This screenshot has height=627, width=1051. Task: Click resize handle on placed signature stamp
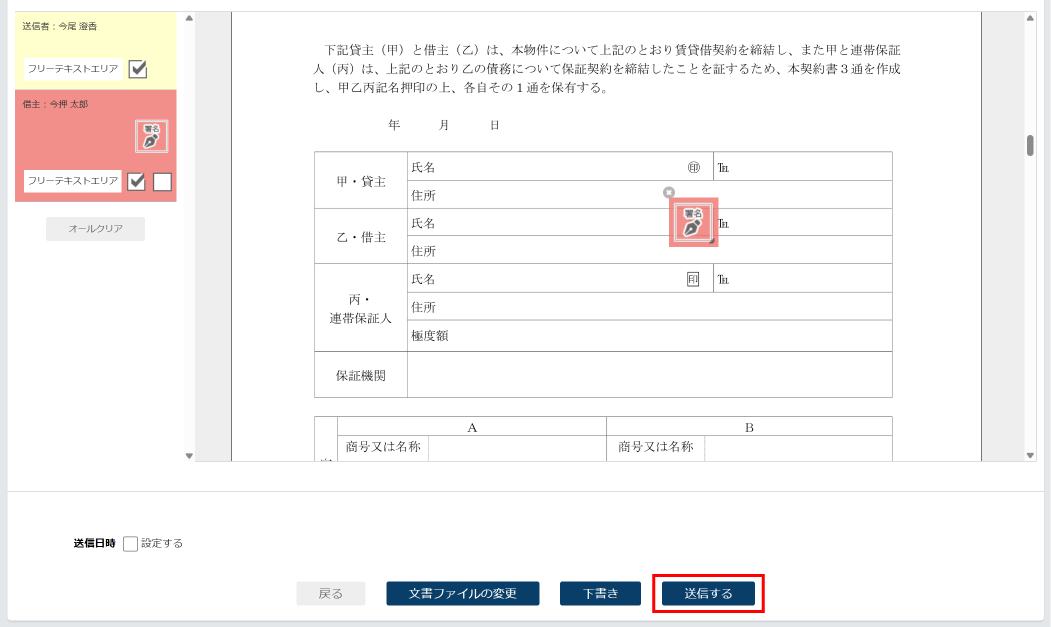713,241
